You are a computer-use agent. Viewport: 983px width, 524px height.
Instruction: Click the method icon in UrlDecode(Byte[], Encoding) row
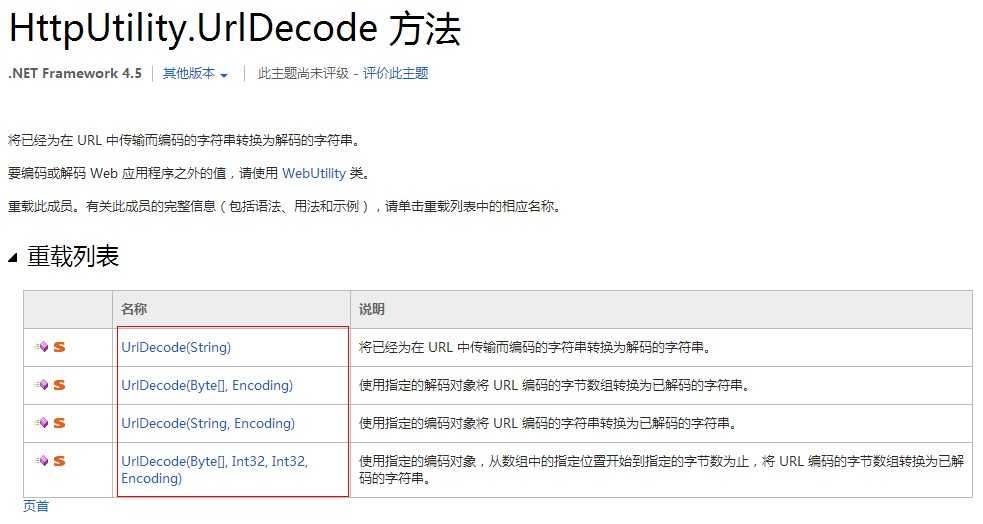(x=42, y=385)
